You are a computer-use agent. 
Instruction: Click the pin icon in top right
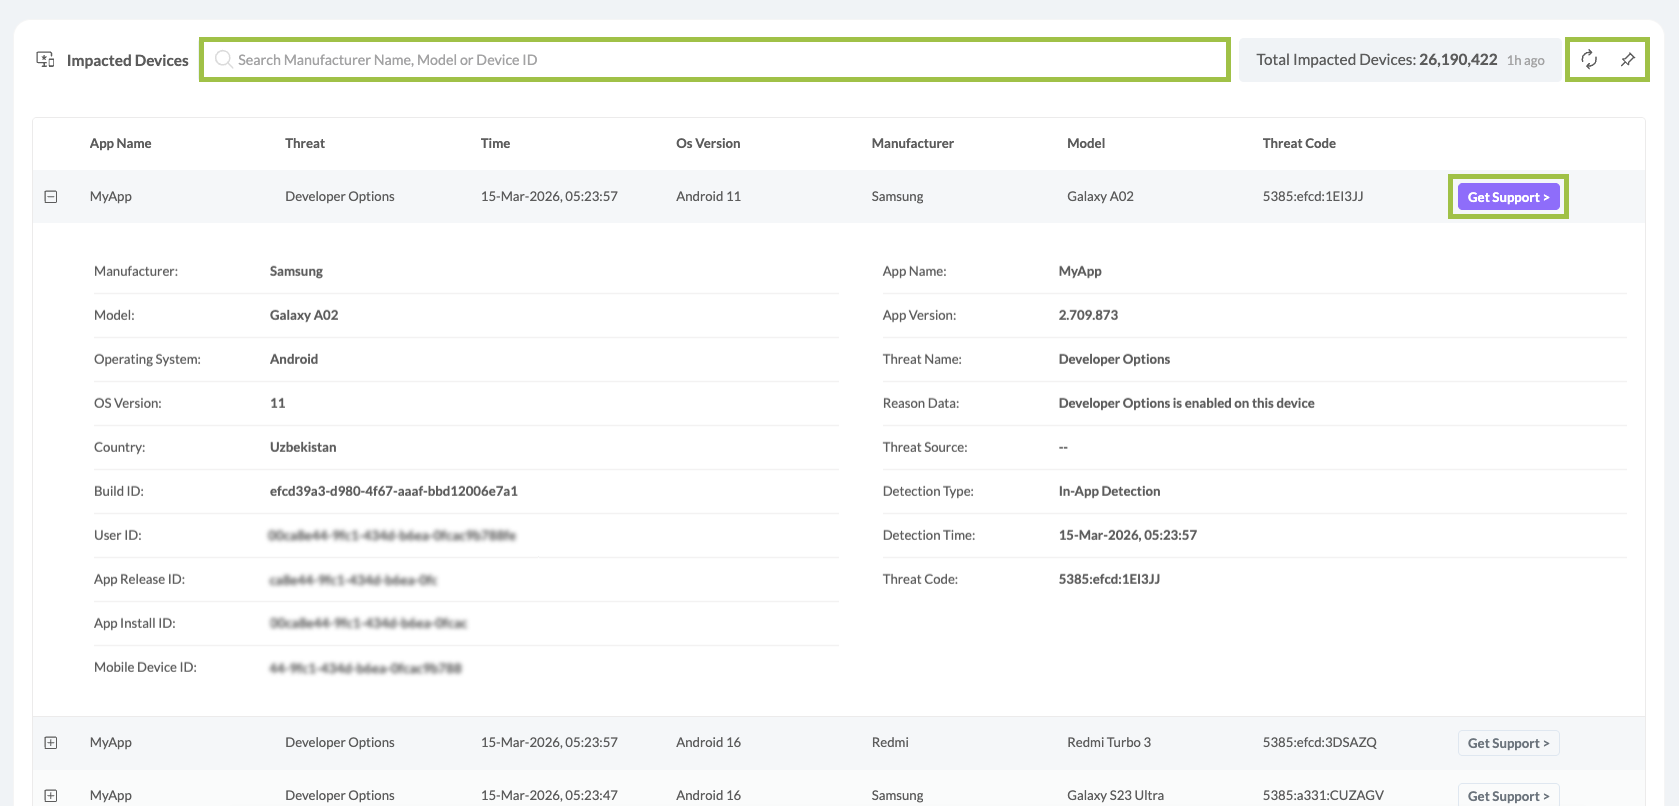coord(1627,60)
